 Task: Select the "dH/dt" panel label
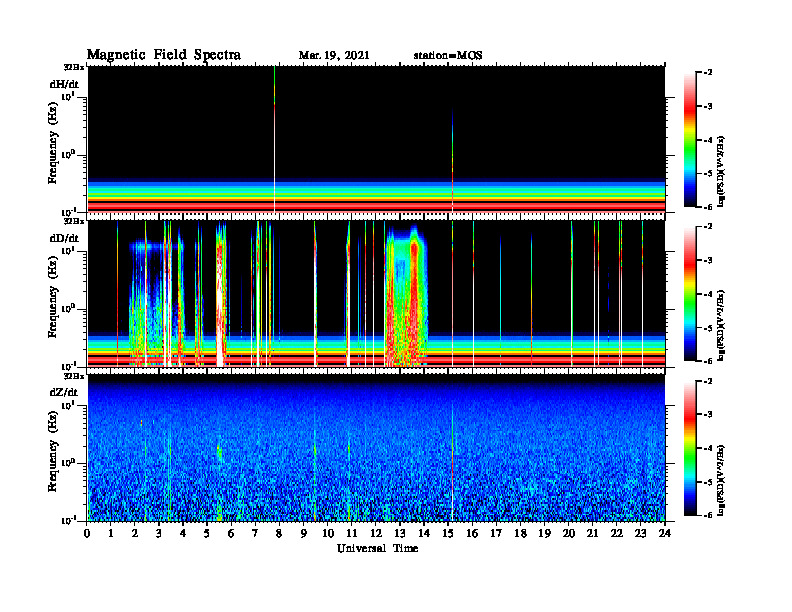[x=64, y=84]
